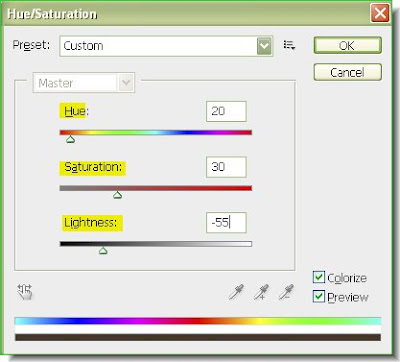Viewport: 400px width, 362px height.
Task: Click the brown result color bar
Action: pyautogui.click(x=198, y=337)
